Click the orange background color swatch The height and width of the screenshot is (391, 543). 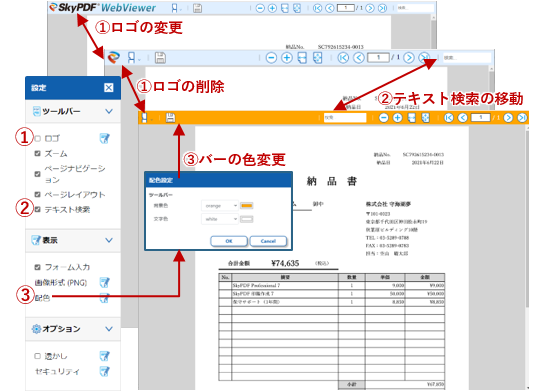[247, 206]
